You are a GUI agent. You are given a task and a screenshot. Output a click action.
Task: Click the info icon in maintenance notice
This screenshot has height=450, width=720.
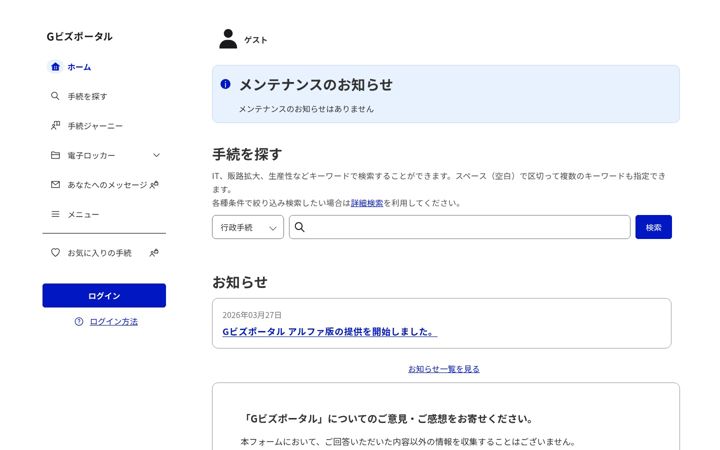click(225, 84)
